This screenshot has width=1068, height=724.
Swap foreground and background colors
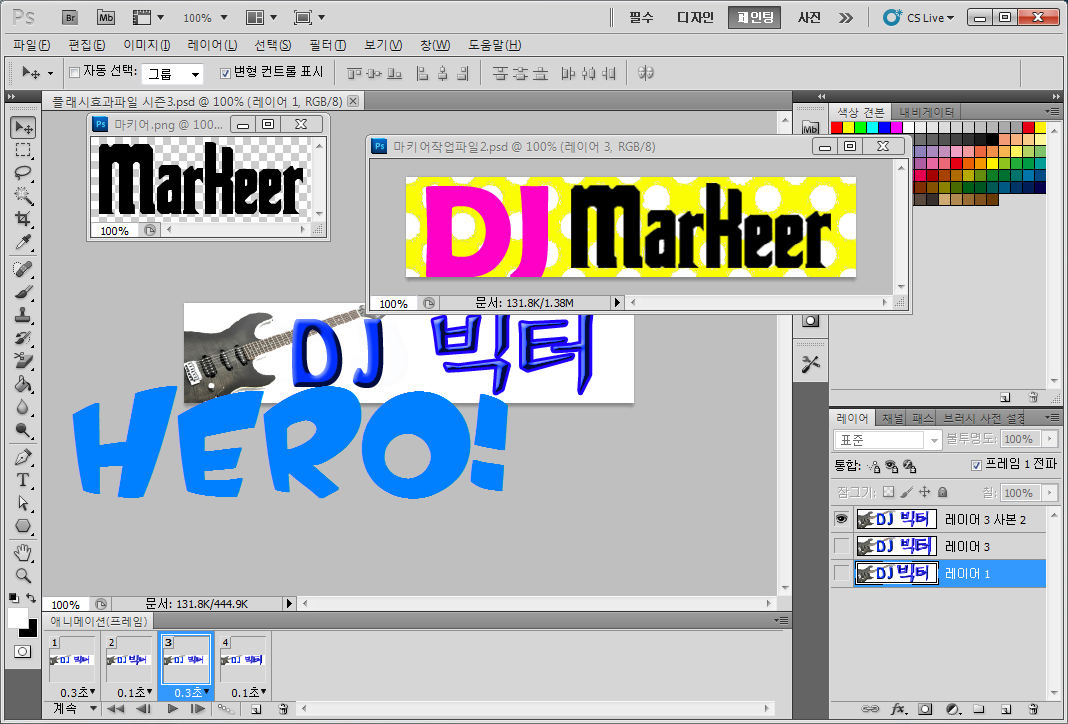[31, 597]
